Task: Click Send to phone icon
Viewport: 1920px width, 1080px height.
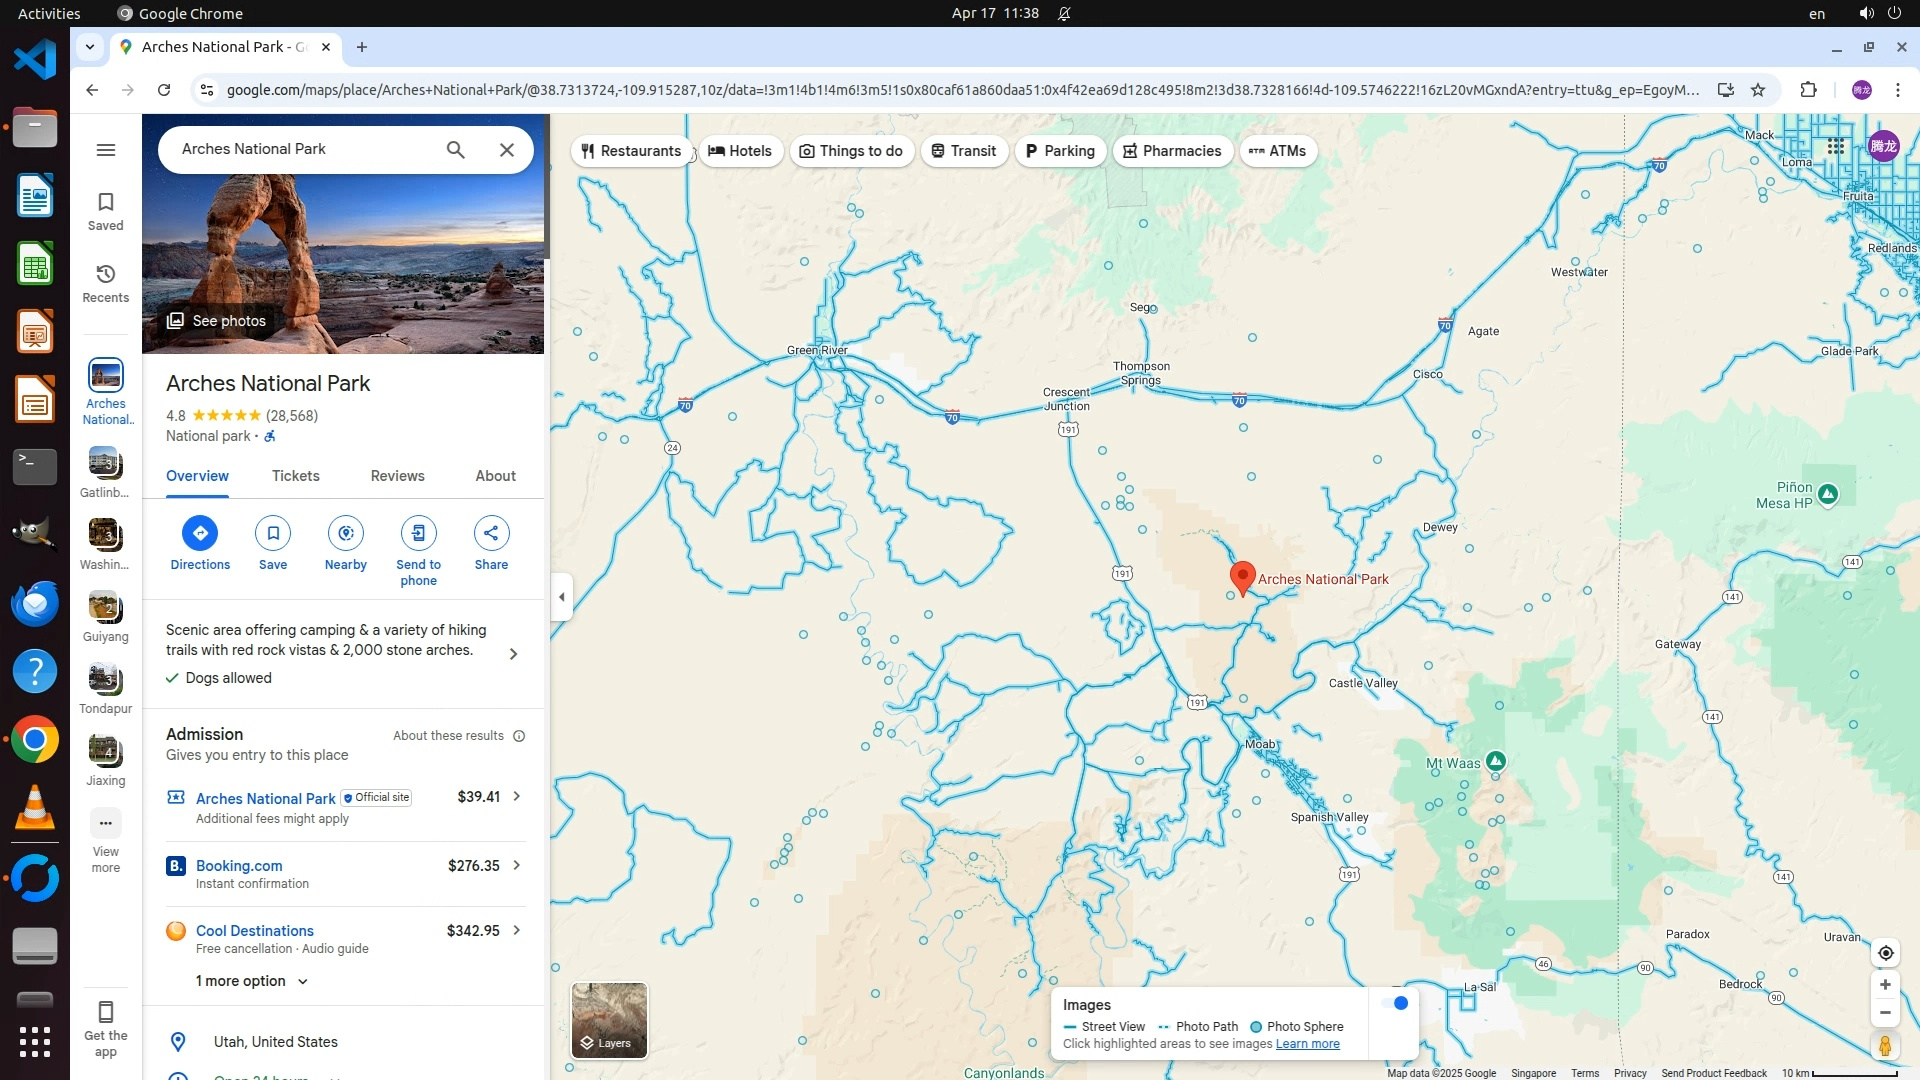Action: pyautogui.click(x=418, y=533)
